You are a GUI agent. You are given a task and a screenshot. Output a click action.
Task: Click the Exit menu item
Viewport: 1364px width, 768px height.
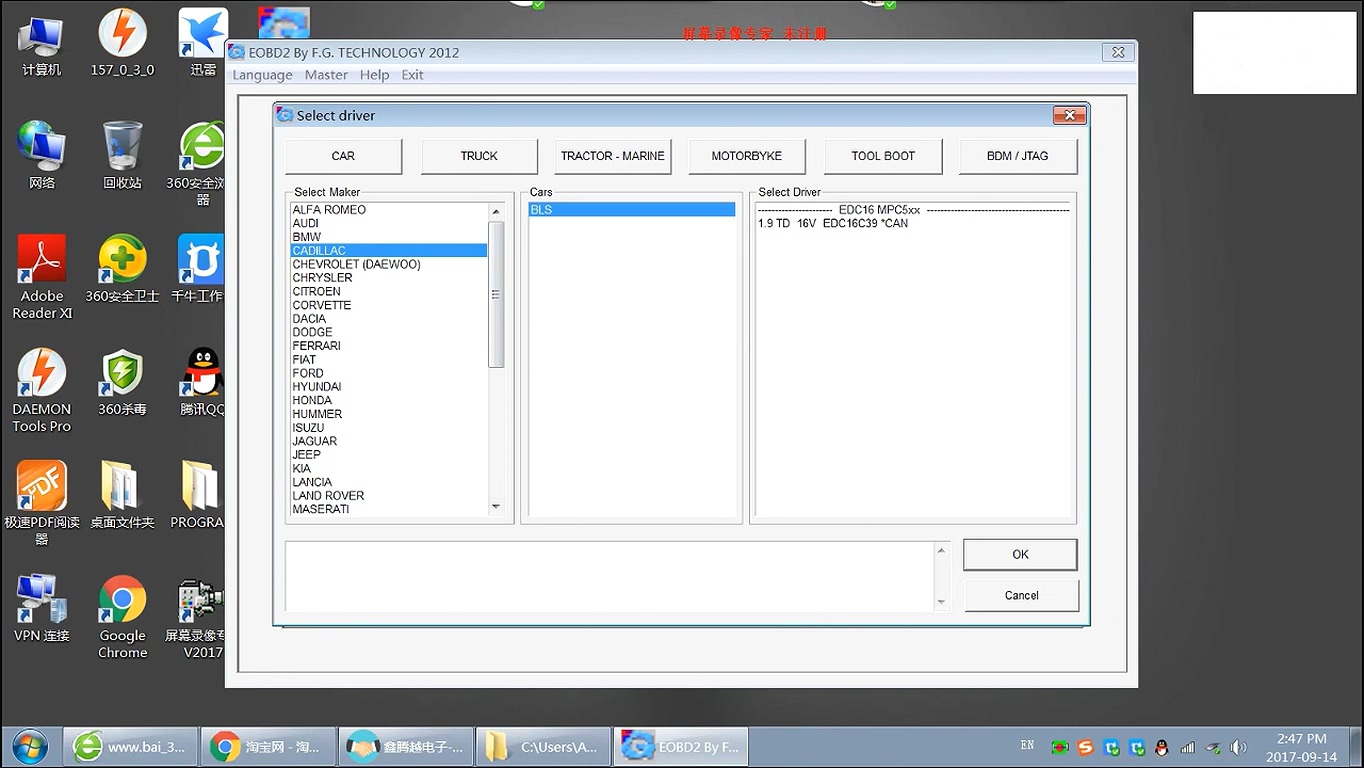click(x=412, y=75)
